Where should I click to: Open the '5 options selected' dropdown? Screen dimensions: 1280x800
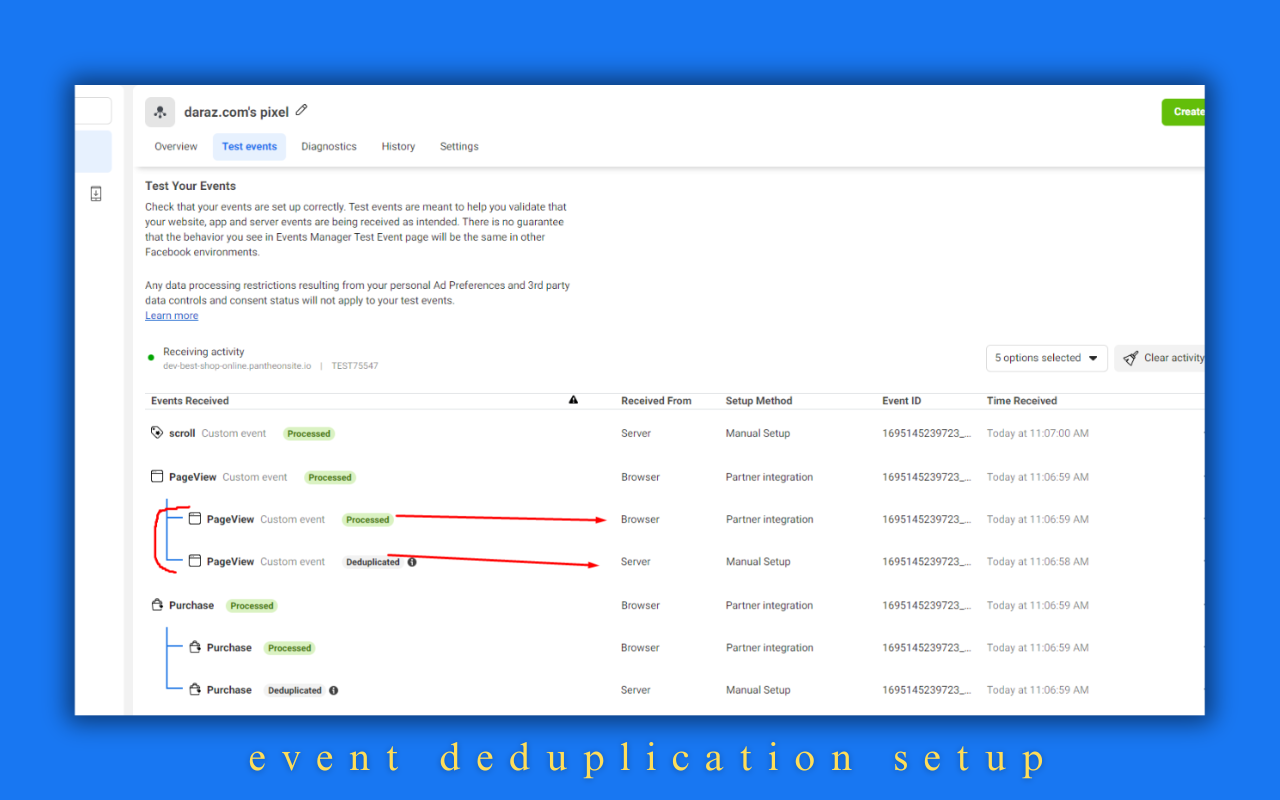(1046, 358)
